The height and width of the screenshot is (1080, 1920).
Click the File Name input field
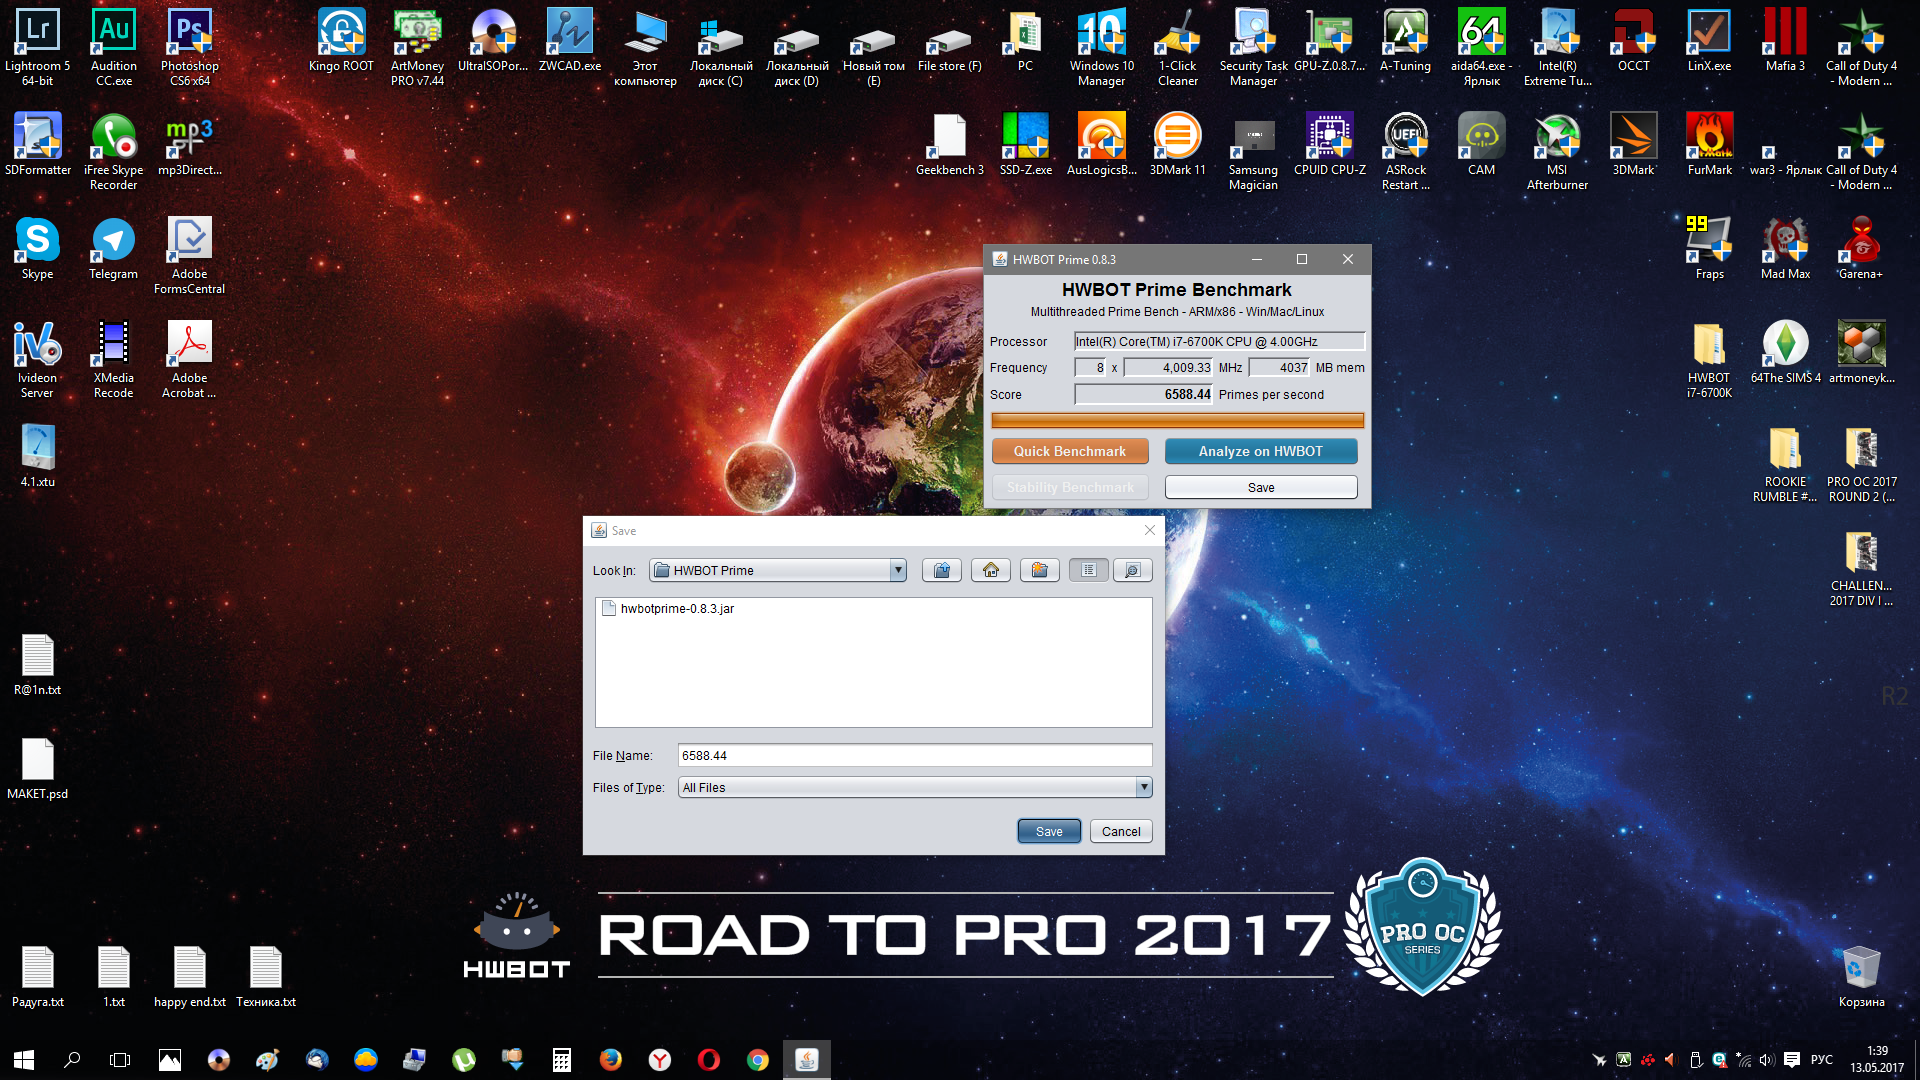pyautogui.click(x=915, y=756)
